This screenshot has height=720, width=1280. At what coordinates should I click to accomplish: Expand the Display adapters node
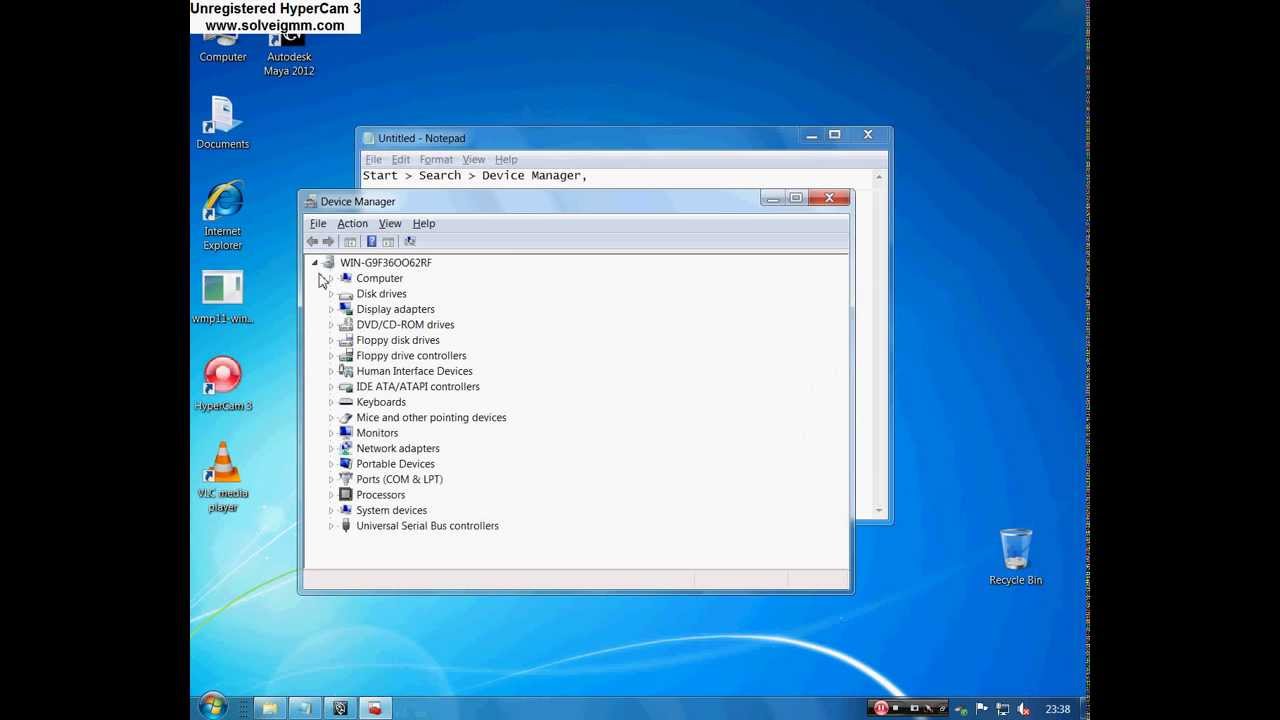click(331, 309)
